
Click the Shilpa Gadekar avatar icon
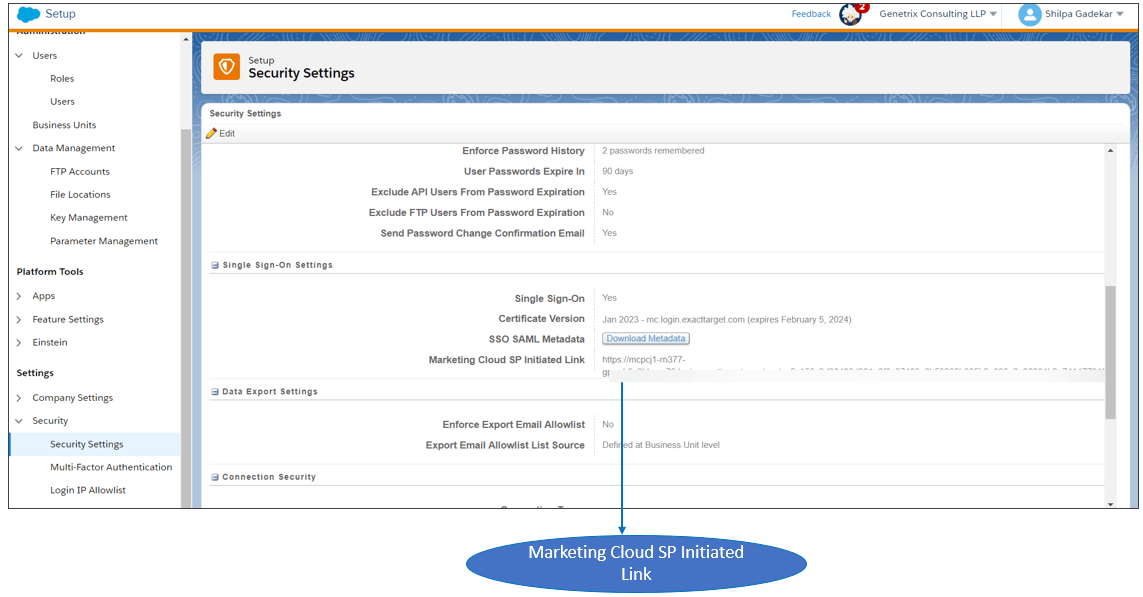coord(1029,13)
